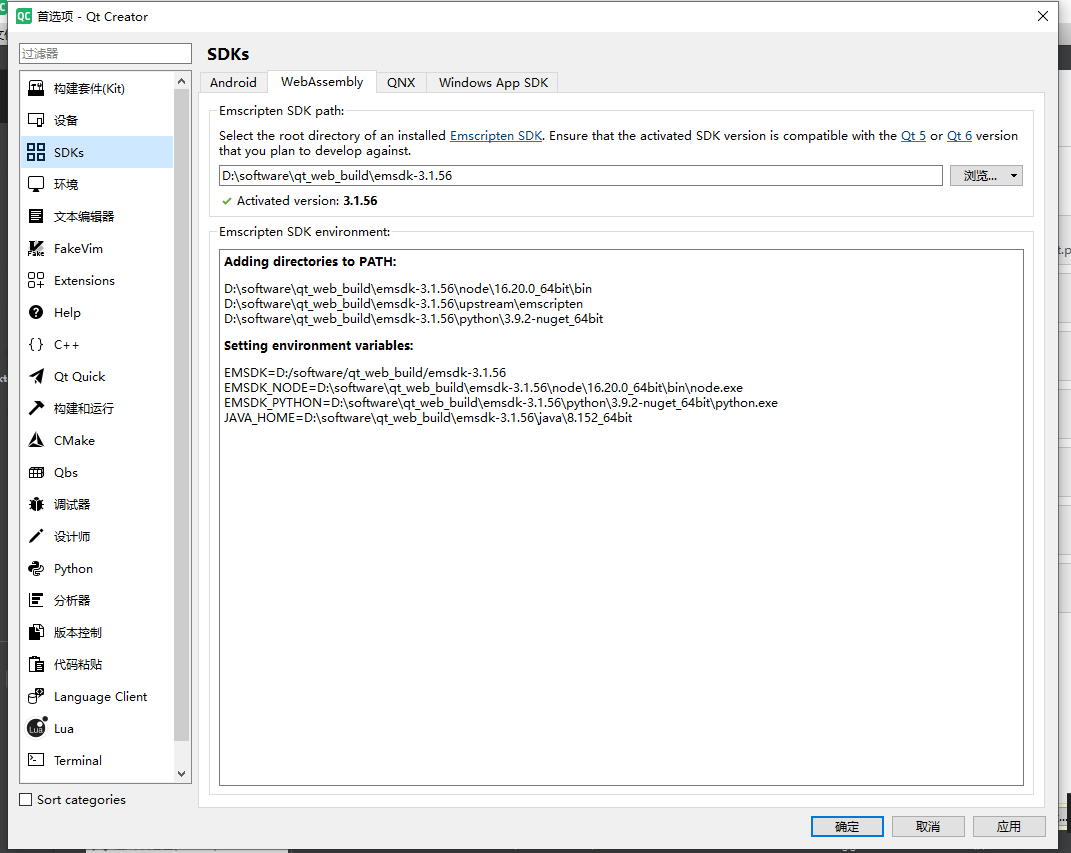The height and width of the screenshot is (853, 1071).
Task: Enable the Sort categories checkbox
Action: [x=26, y=800]
